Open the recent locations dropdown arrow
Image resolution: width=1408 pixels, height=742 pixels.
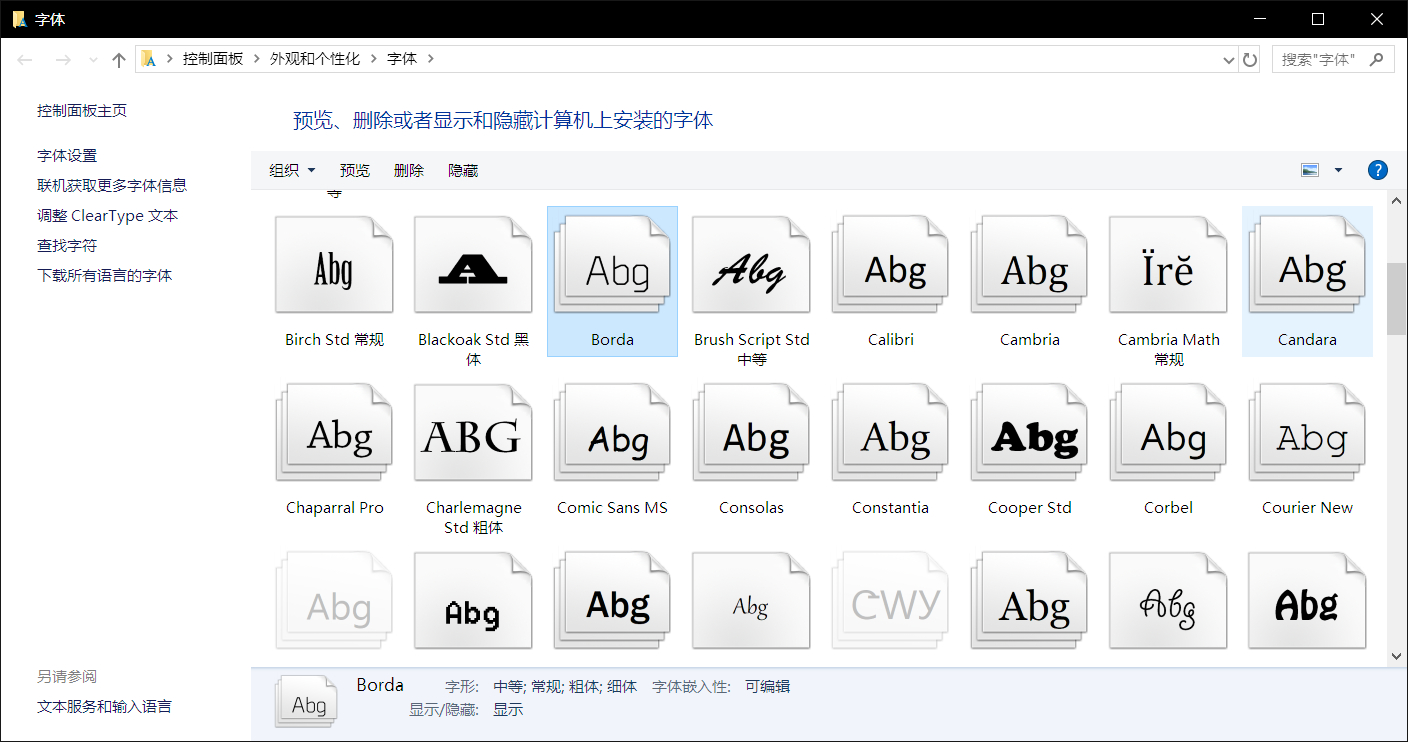pos(93,60)
